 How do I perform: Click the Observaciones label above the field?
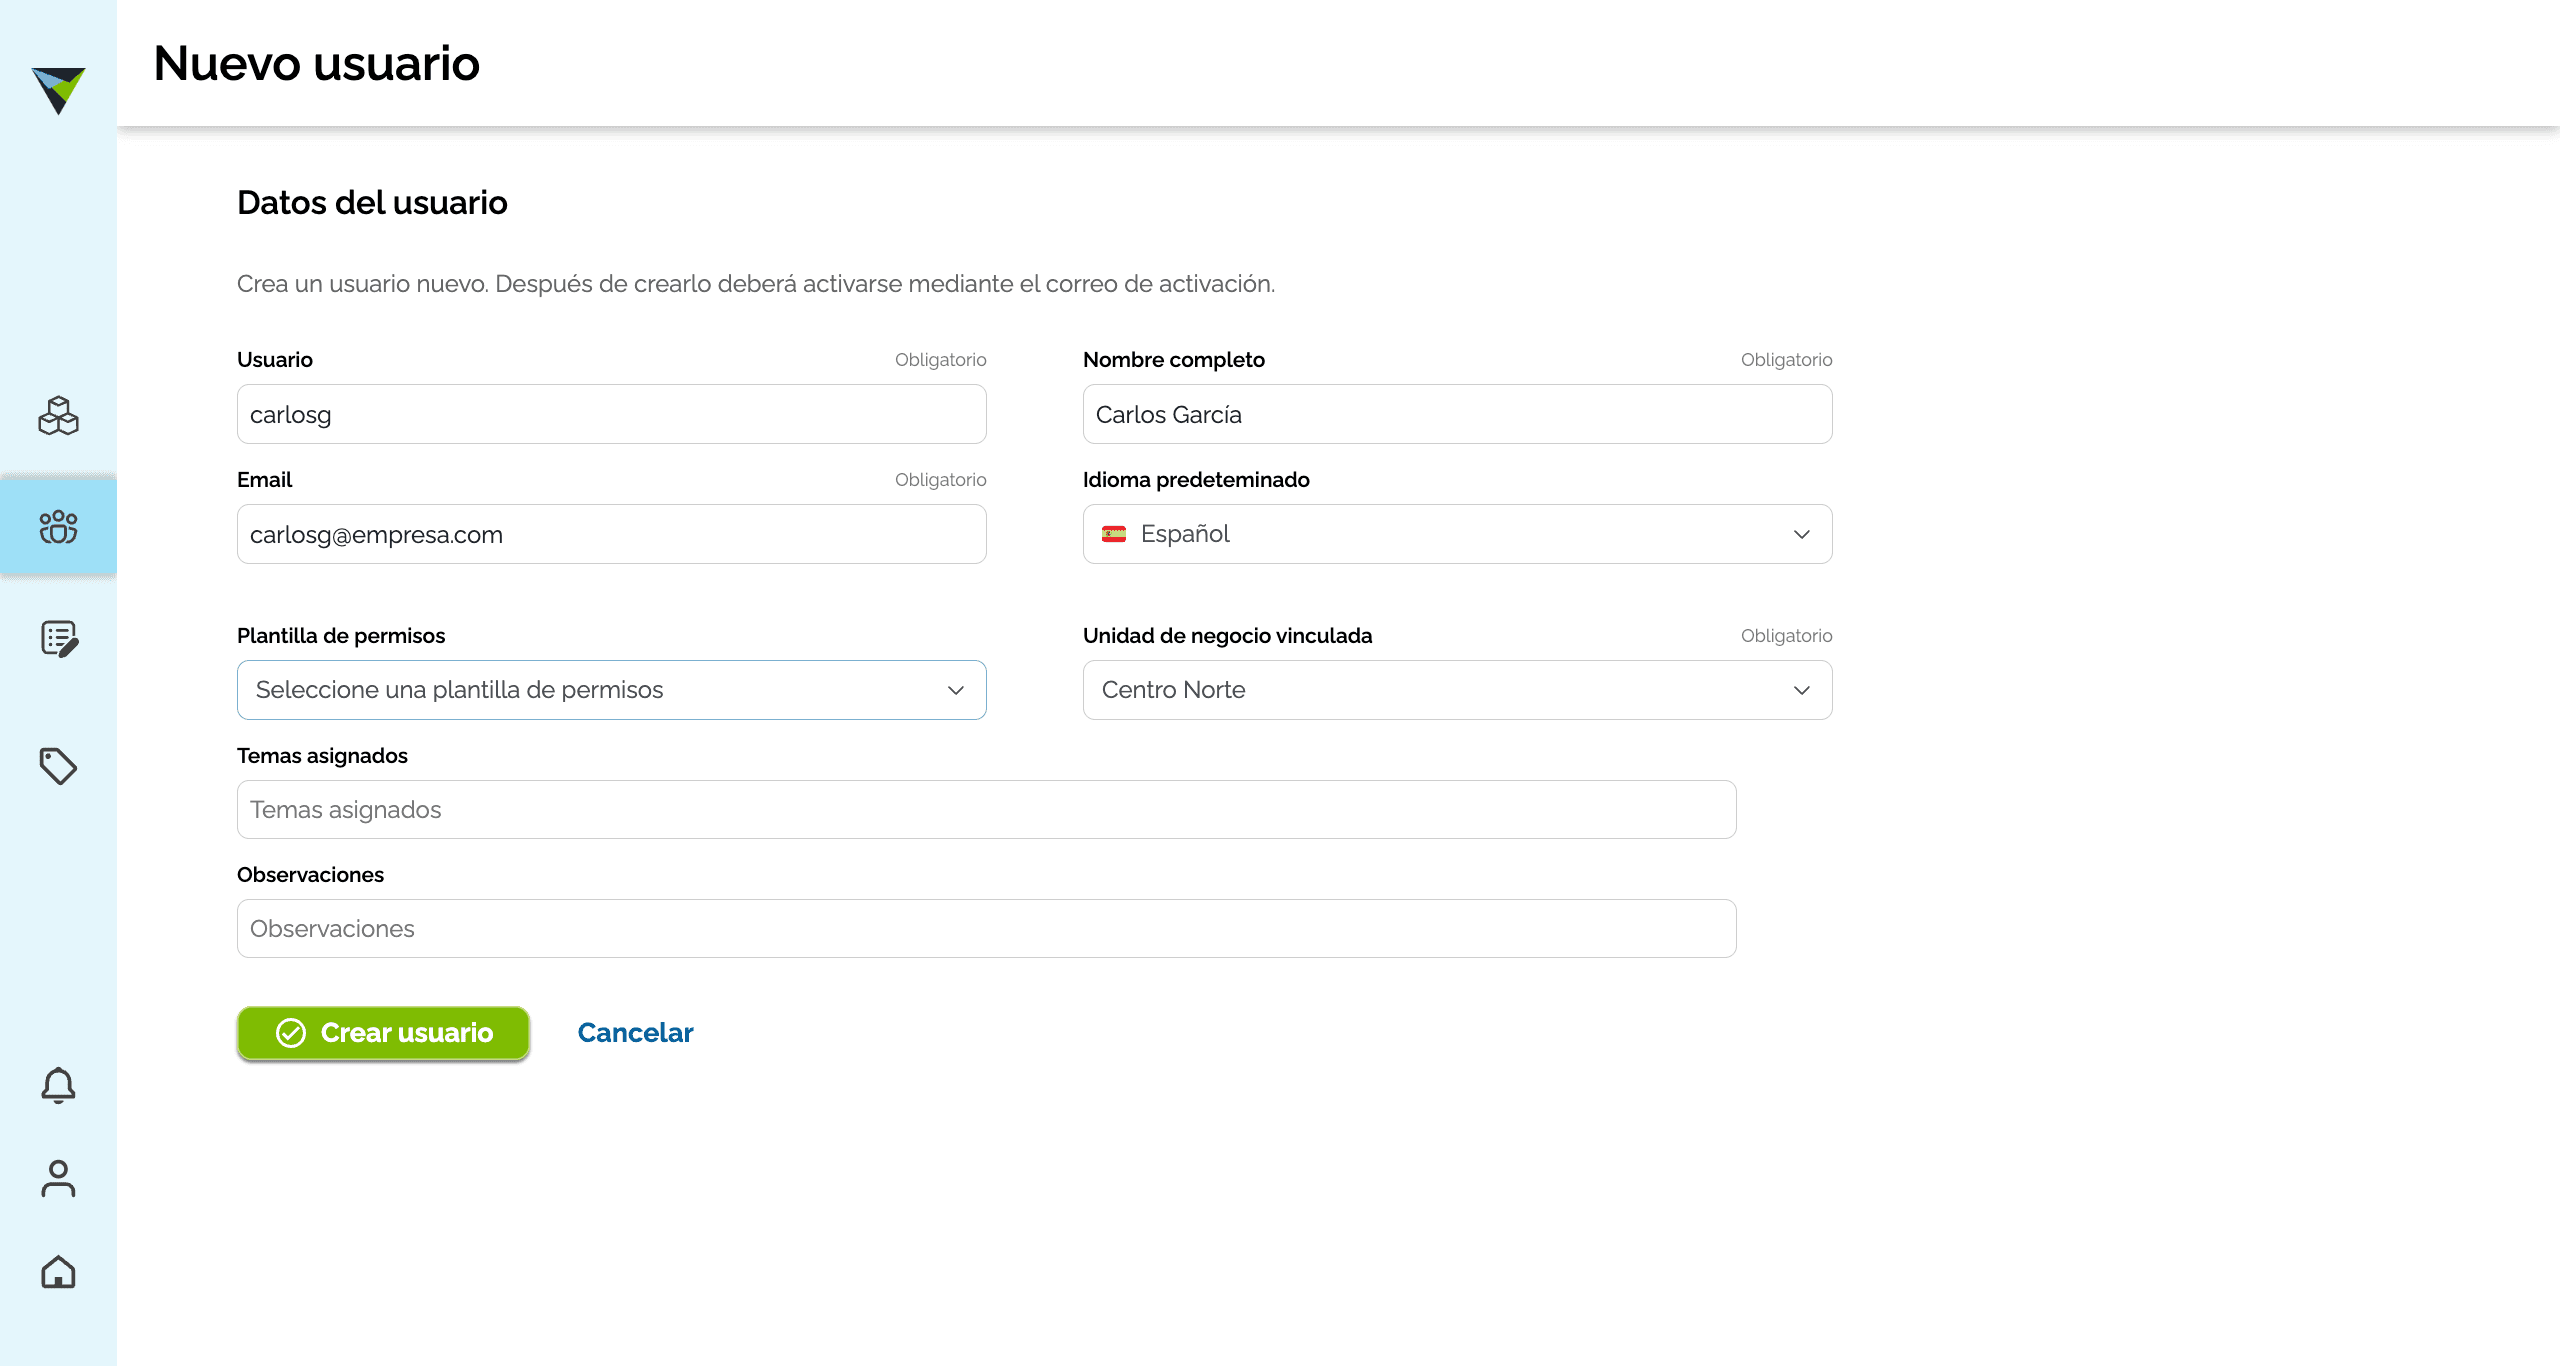(310, 875)
